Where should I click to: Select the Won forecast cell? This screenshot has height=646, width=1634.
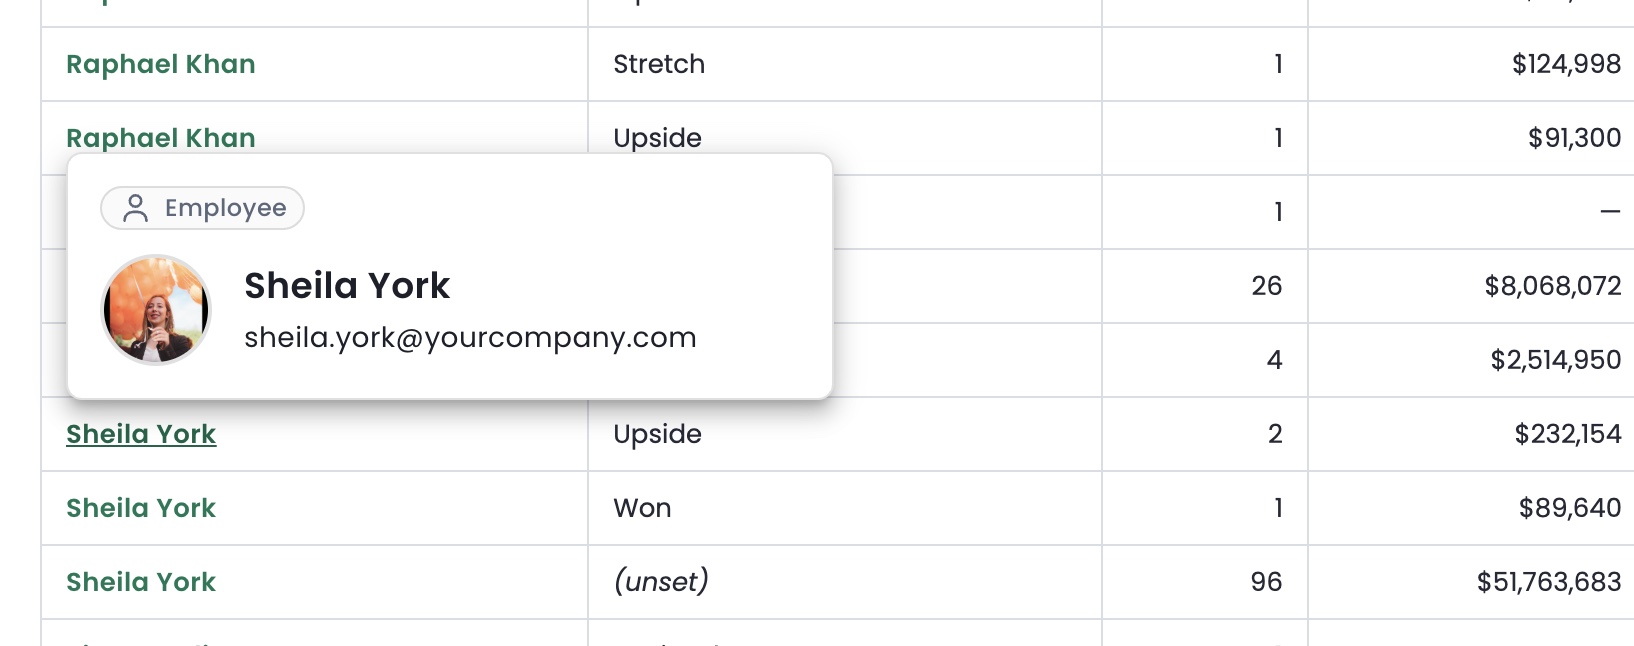(845, 508)
